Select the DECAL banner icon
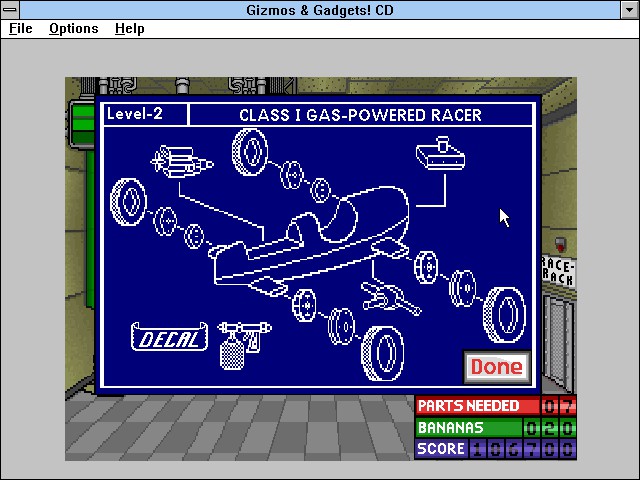The width and height of the screenshot is (640, 480). point(169,337)
